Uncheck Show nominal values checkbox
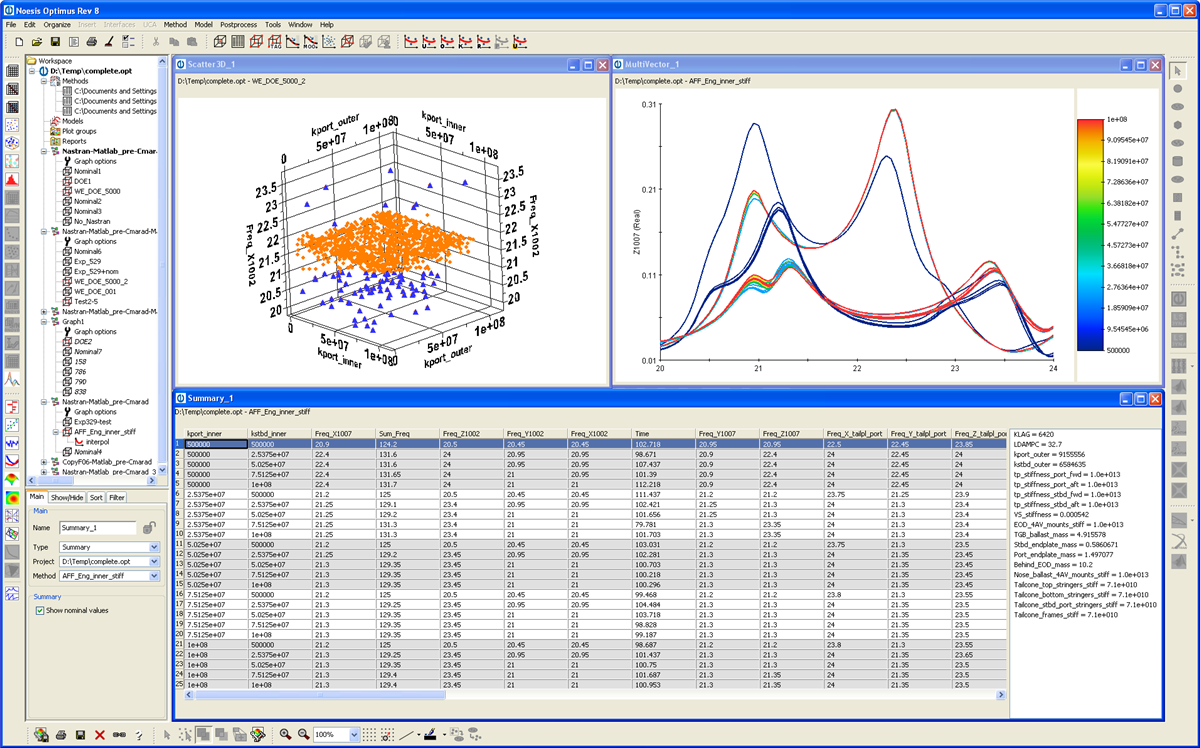The height and width of the screenshot is (748, 1200). click(x=40, y=610)
